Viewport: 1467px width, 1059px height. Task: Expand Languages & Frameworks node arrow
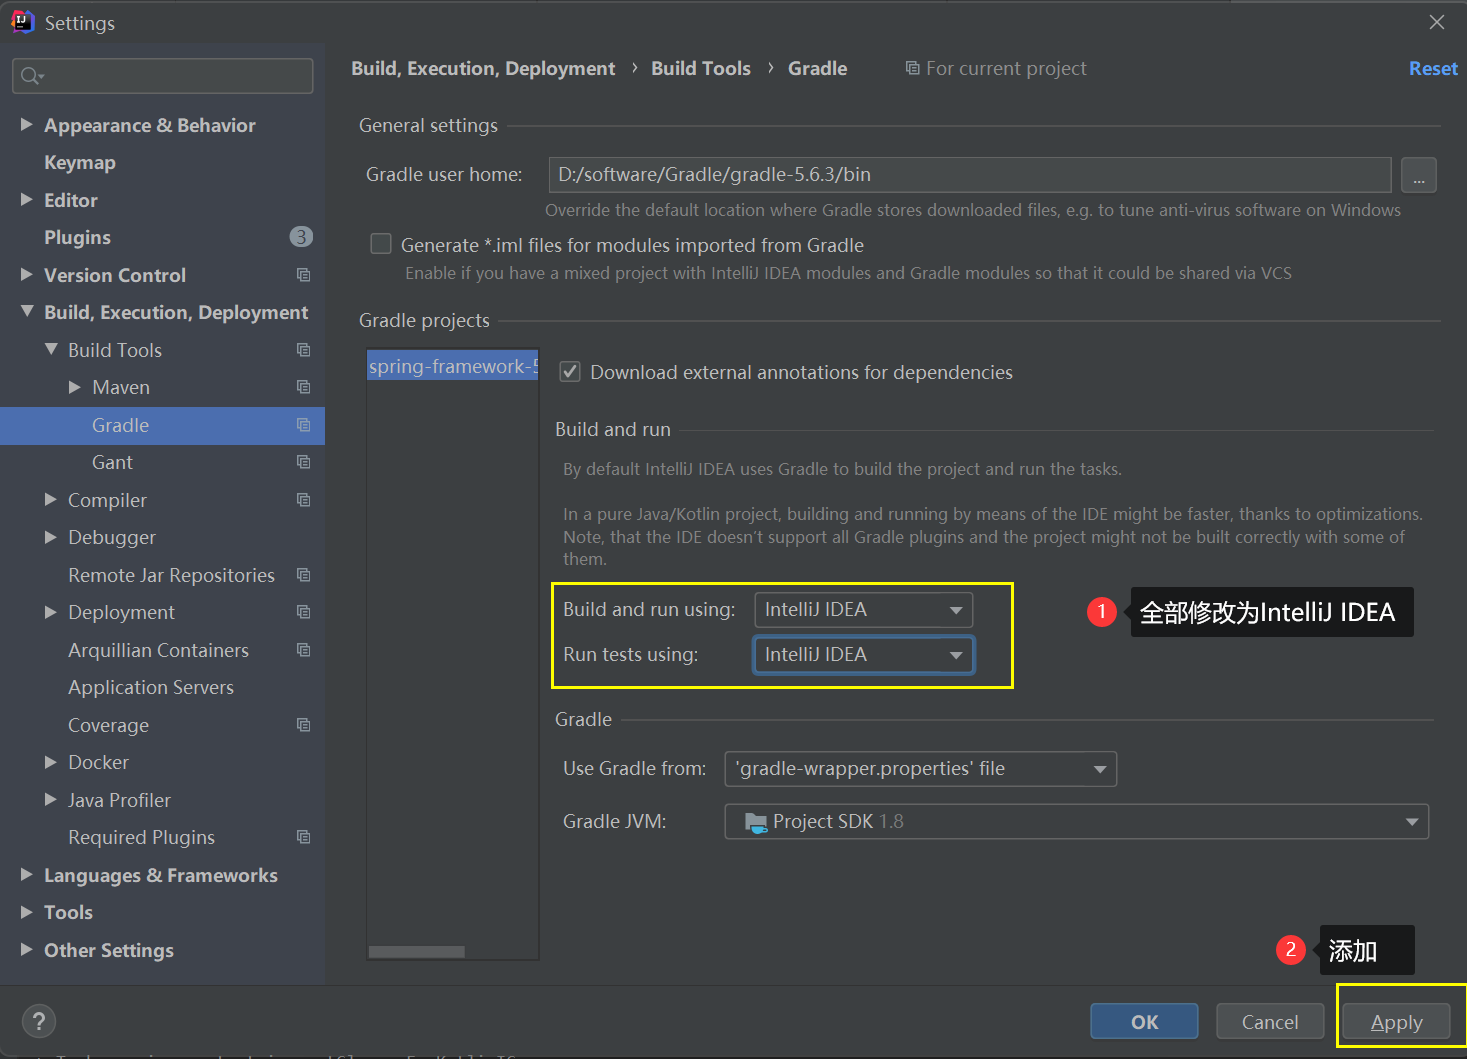[27, 874]
